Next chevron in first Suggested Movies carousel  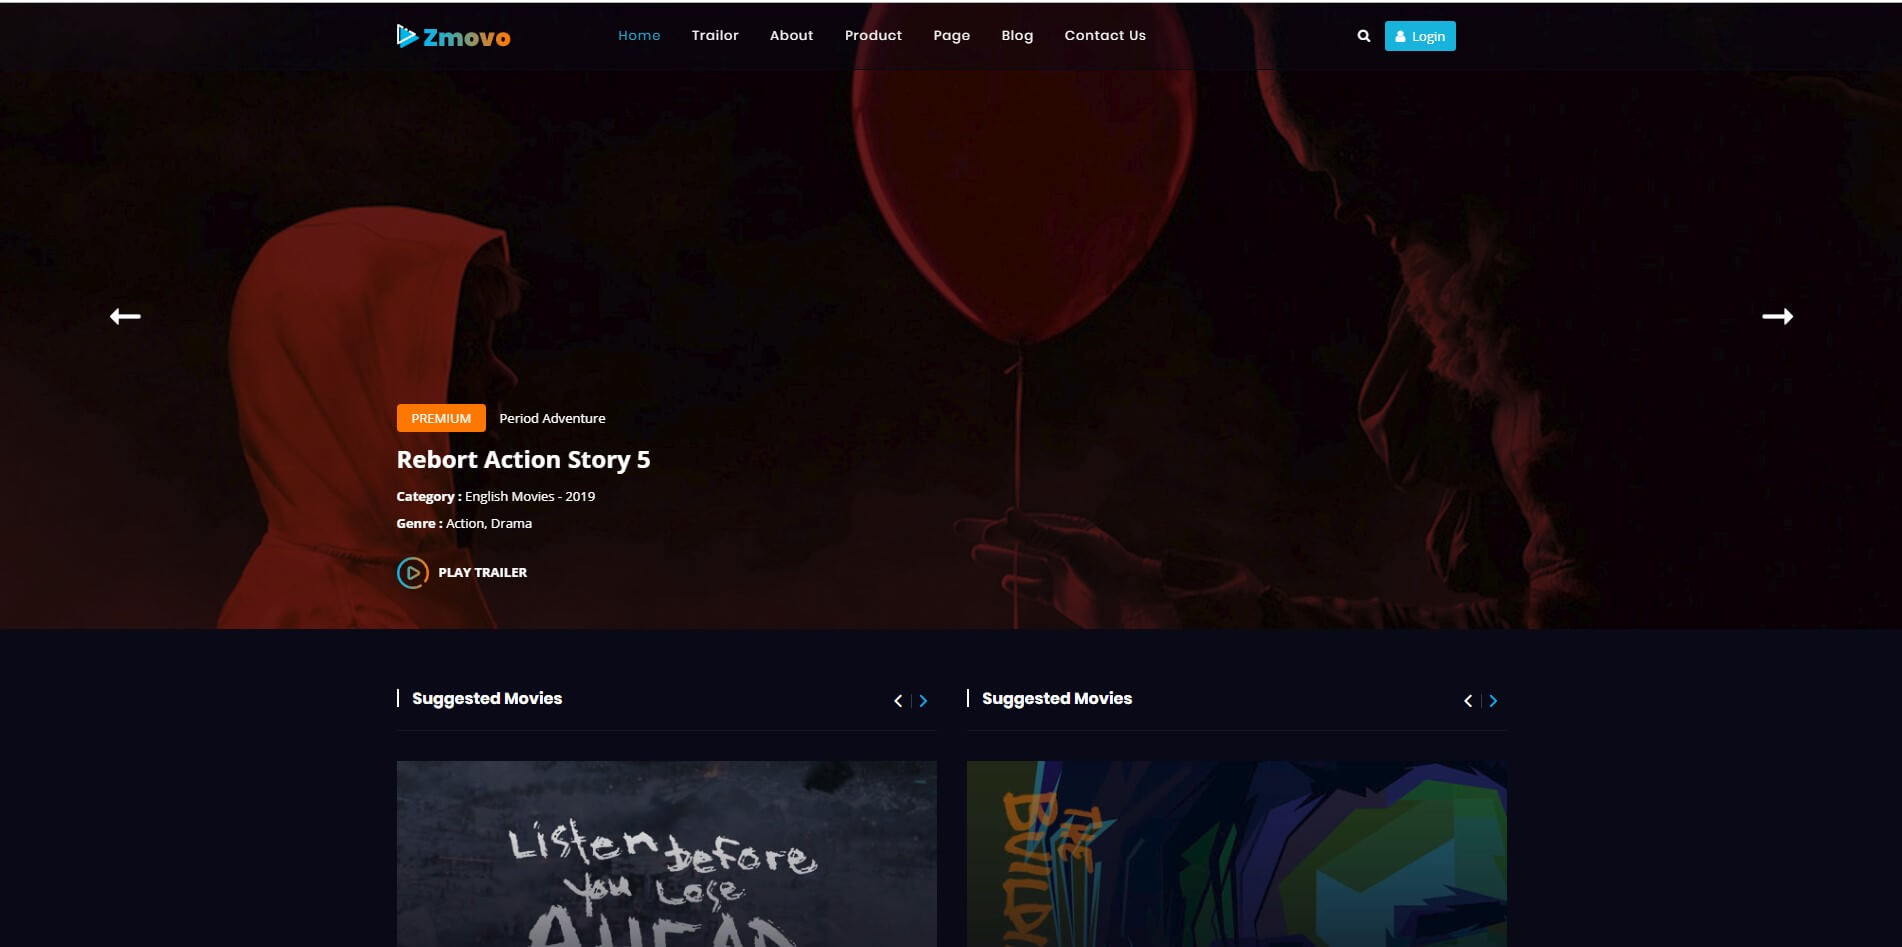(x=923, y=701)
